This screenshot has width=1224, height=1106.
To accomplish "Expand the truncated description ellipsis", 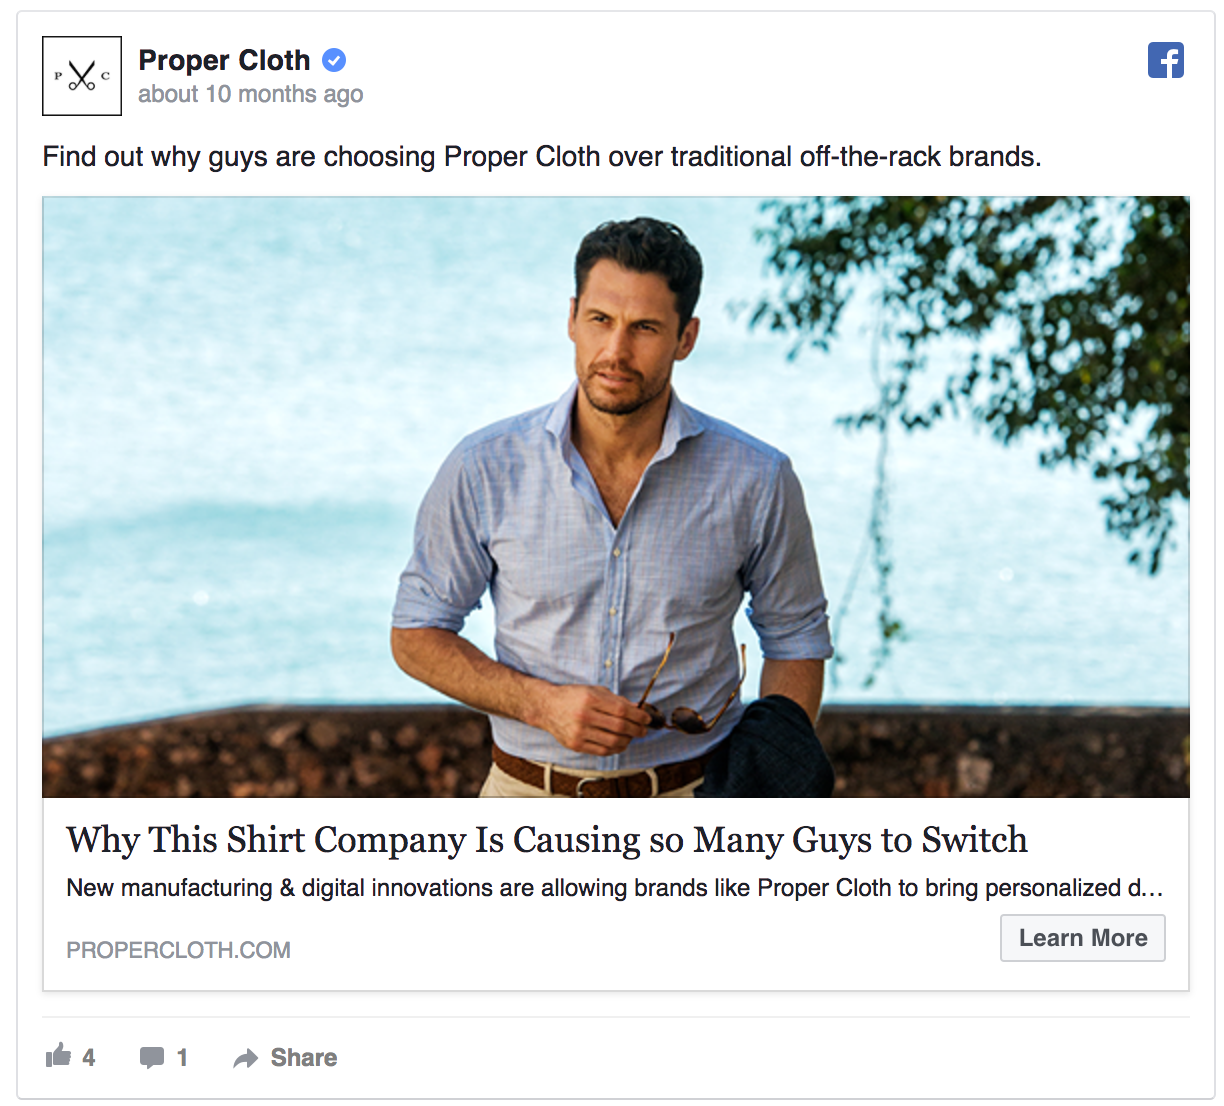I will click(1150, 889).
